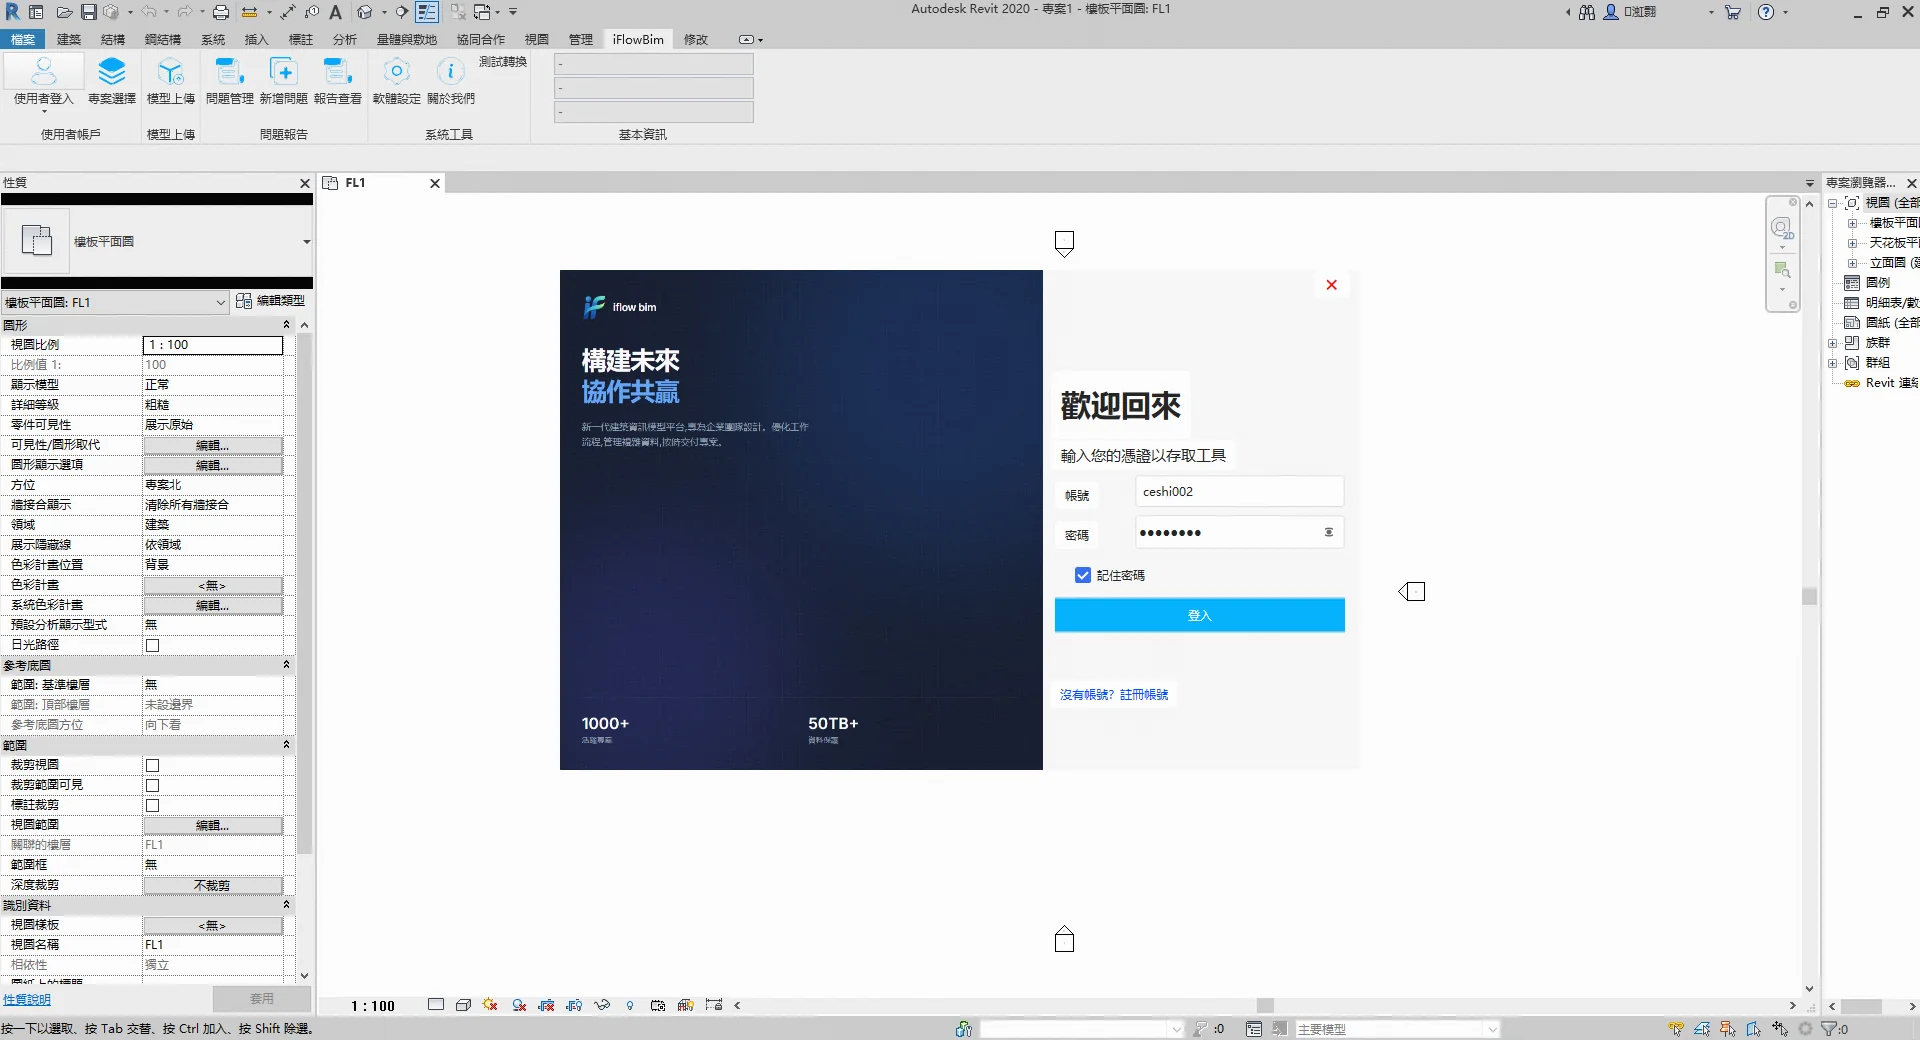Open the view type selector dropdown 樓板平面圖

[x=306, y=241]
